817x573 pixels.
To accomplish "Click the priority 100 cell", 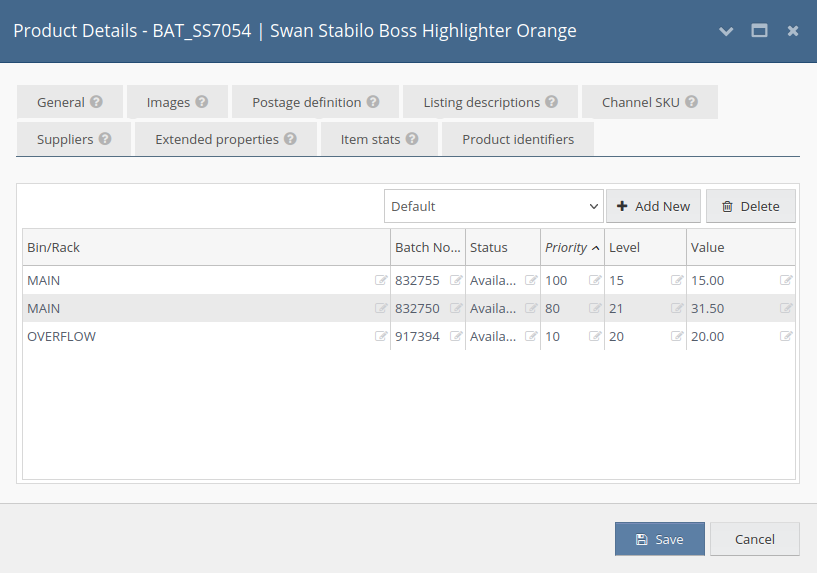I will tap(572, 280).
